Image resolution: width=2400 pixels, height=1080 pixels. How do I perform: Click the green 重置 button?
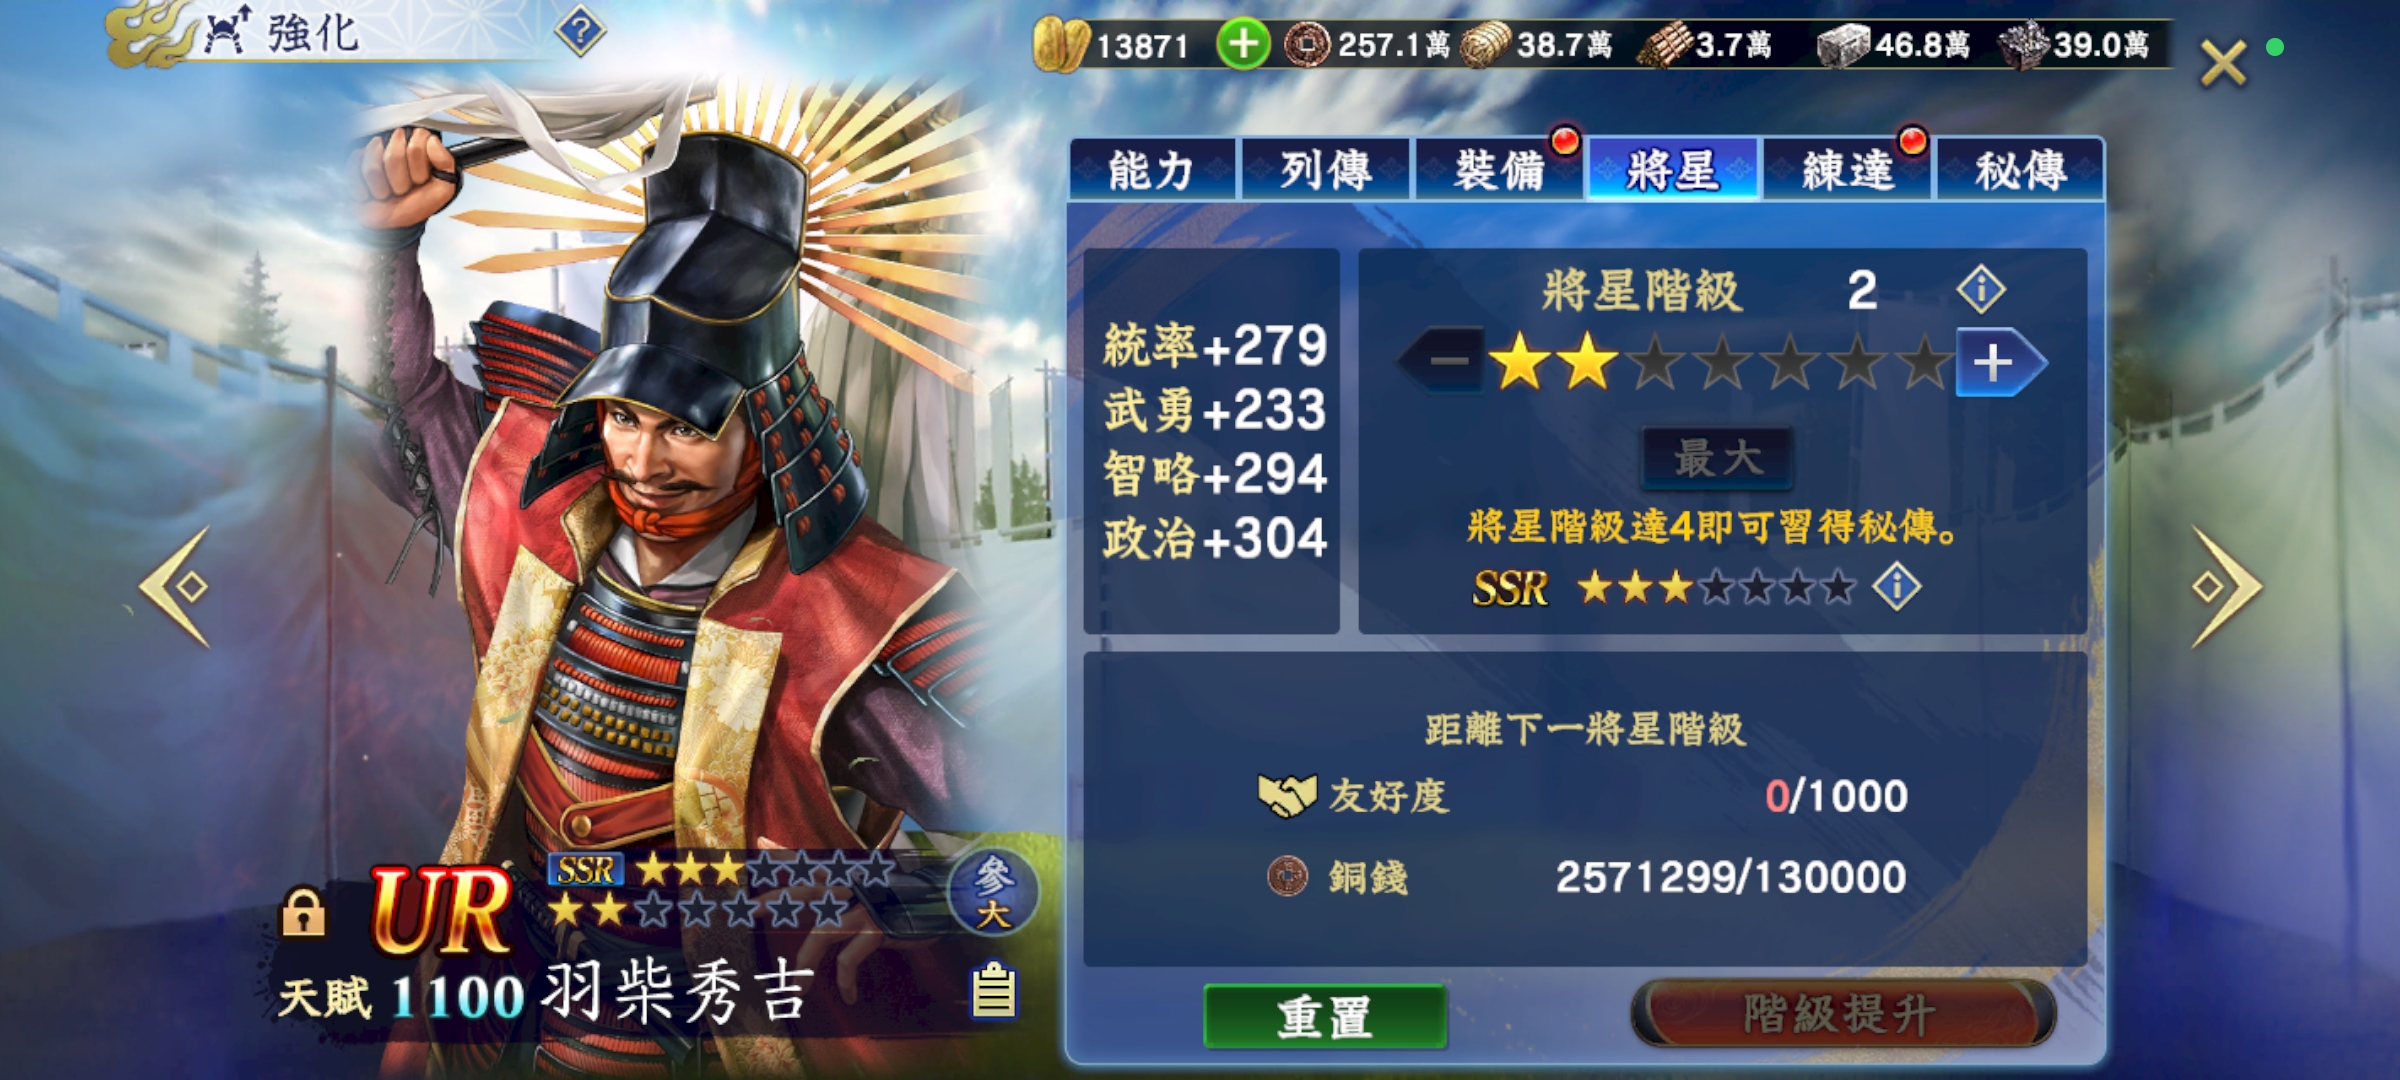1325,1017
